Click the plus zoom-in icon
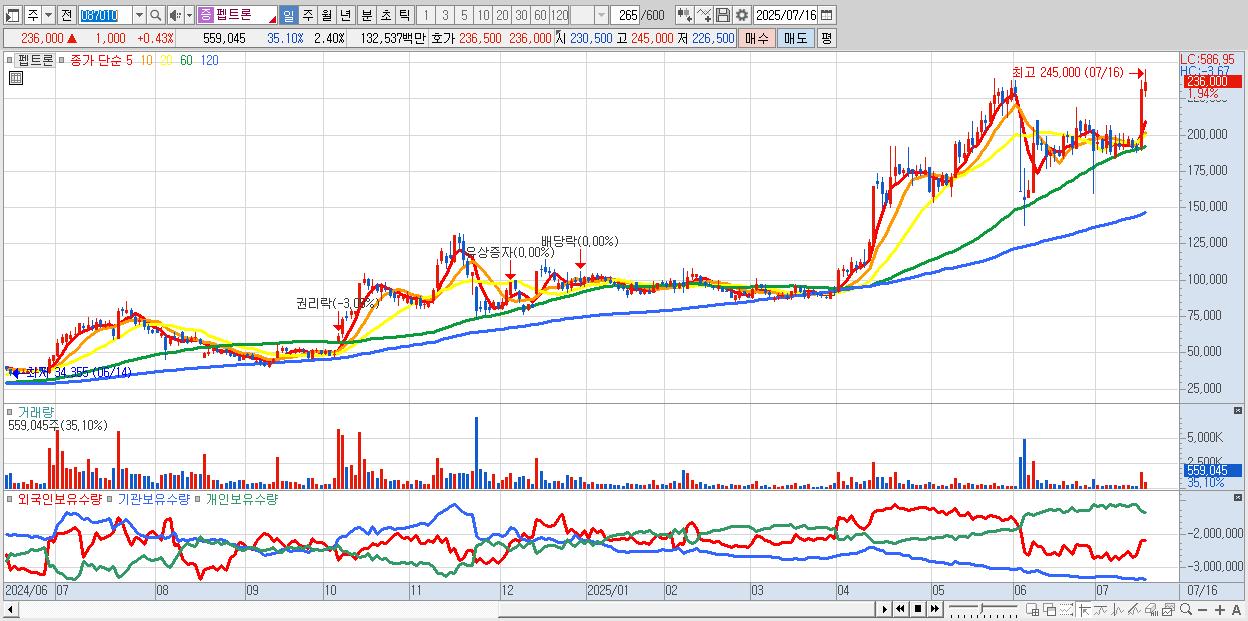This screenshot has height=621, width=1248. [x=1220, y=610]
